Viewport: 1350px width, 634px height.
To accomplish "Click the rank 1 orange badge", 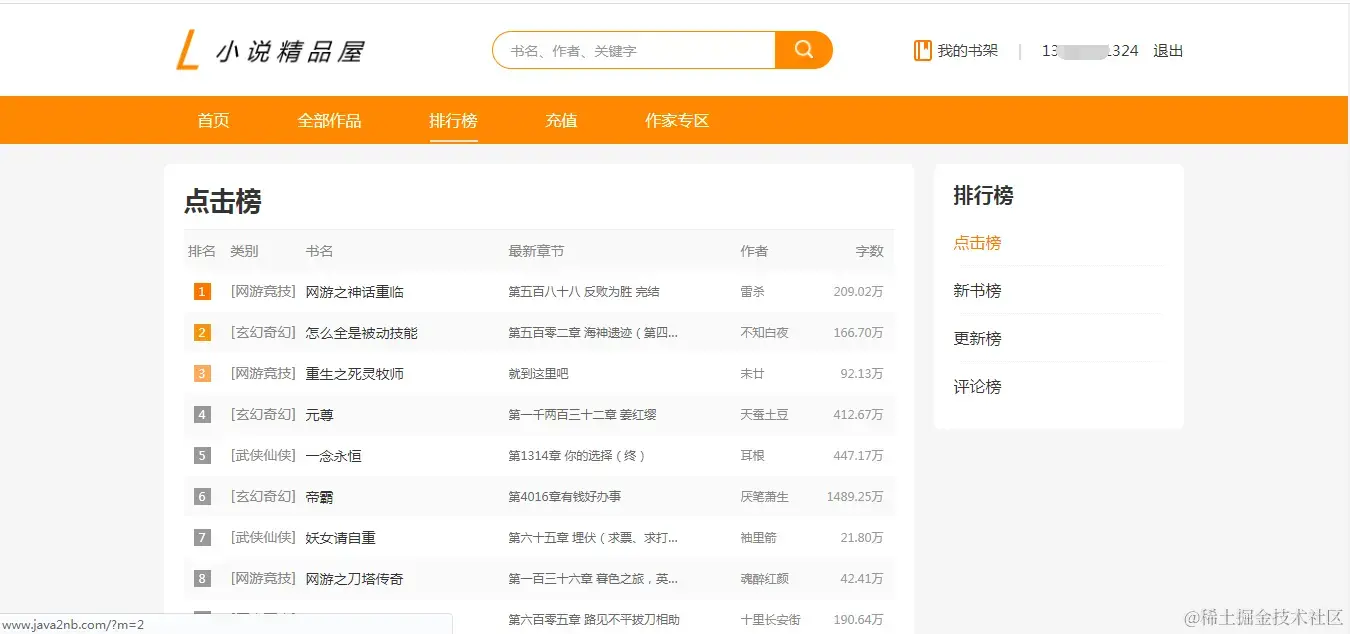I will click(202, 292).
